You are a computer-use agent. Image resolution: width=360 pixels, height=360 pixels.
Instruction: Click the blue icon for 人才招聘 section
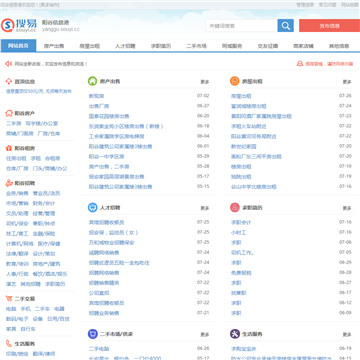[x=92, y=207]
